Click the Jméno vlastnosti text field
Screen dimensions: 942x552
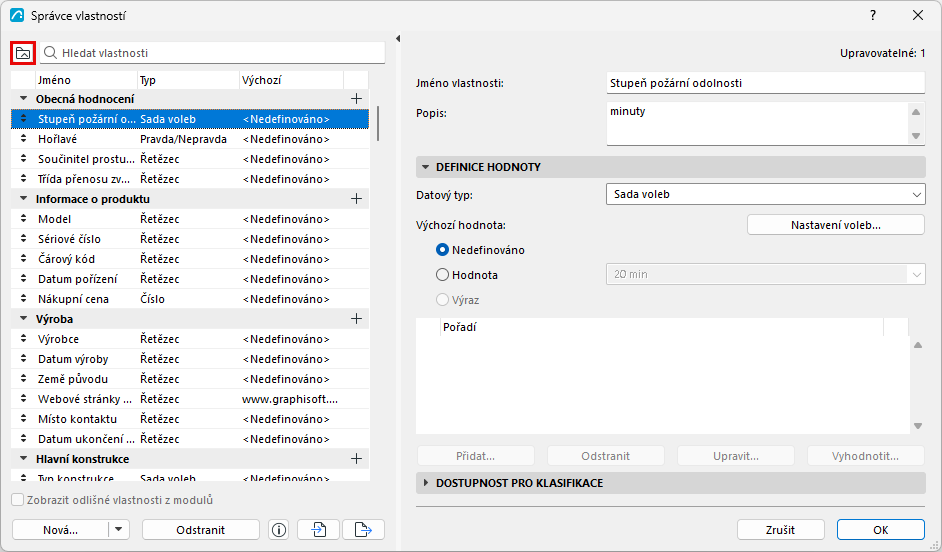coord(765,83)
